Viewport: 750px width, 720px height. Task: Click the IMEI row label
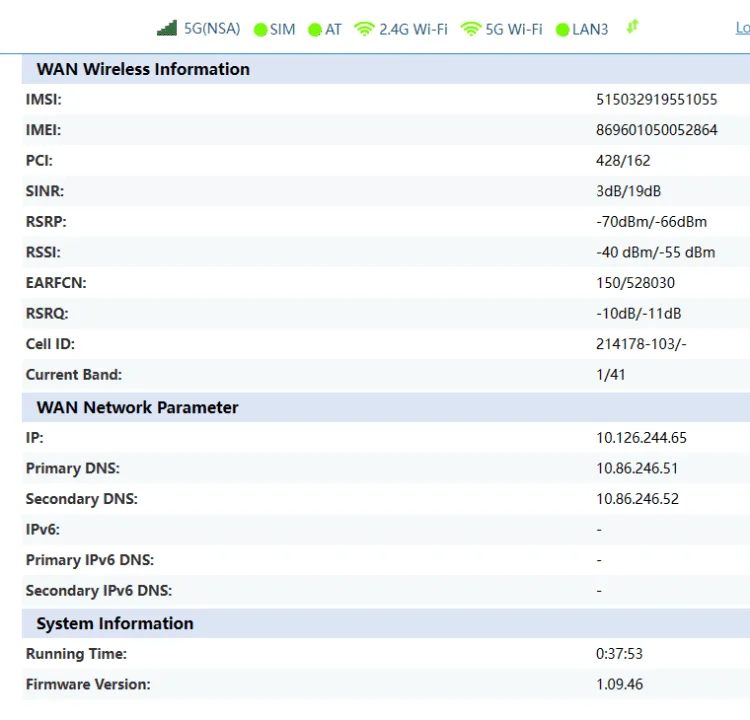(43, 130)
